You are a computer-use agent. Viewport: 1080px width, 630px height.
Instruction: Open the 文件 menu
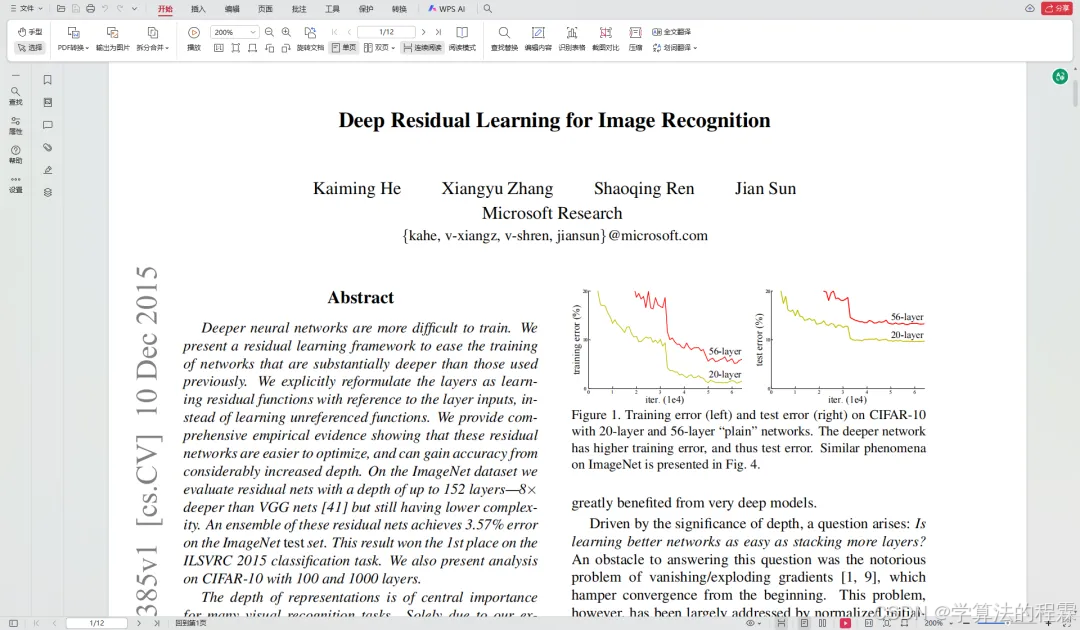pos(26,8)
